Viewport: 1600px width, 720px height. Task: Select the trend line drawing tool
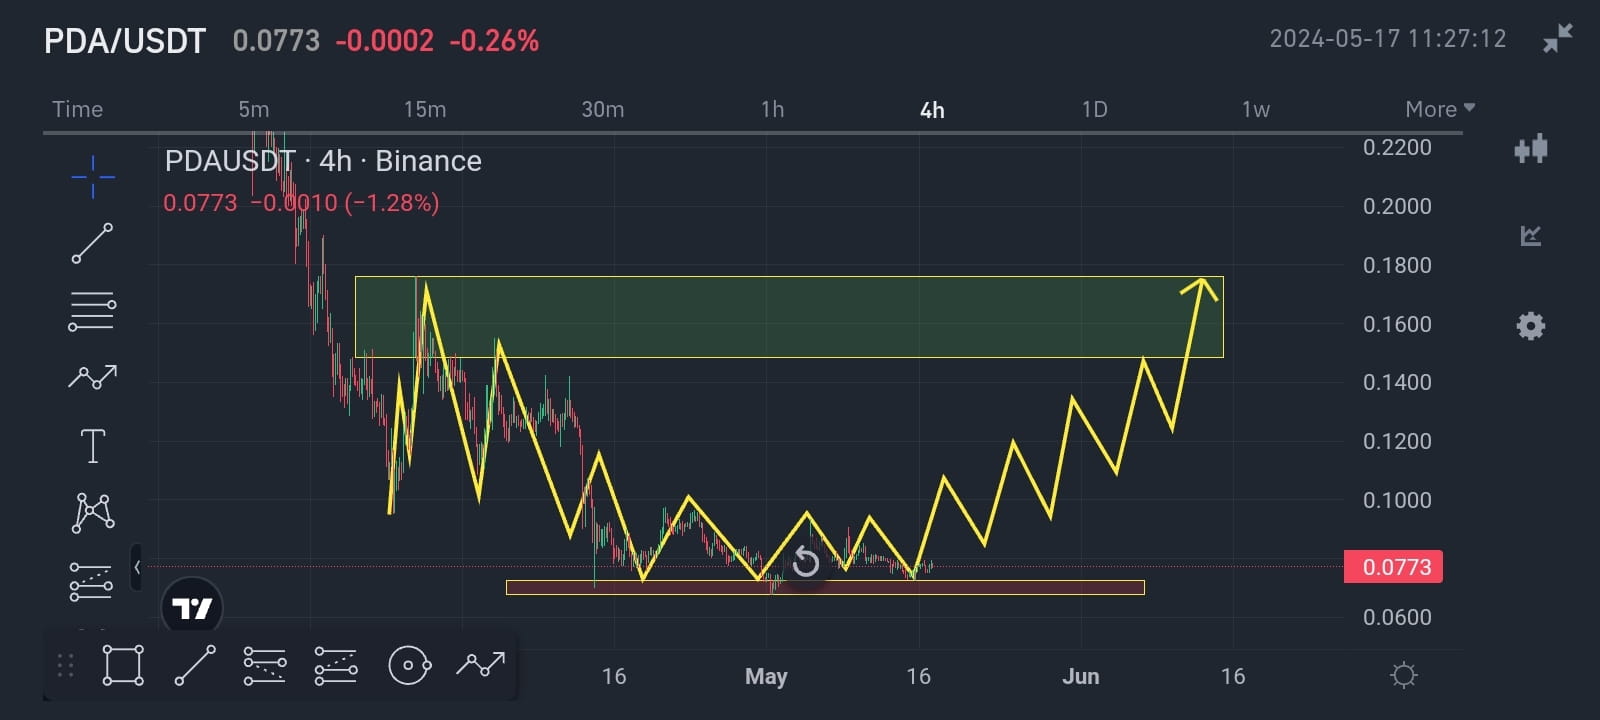pos(92,243)
